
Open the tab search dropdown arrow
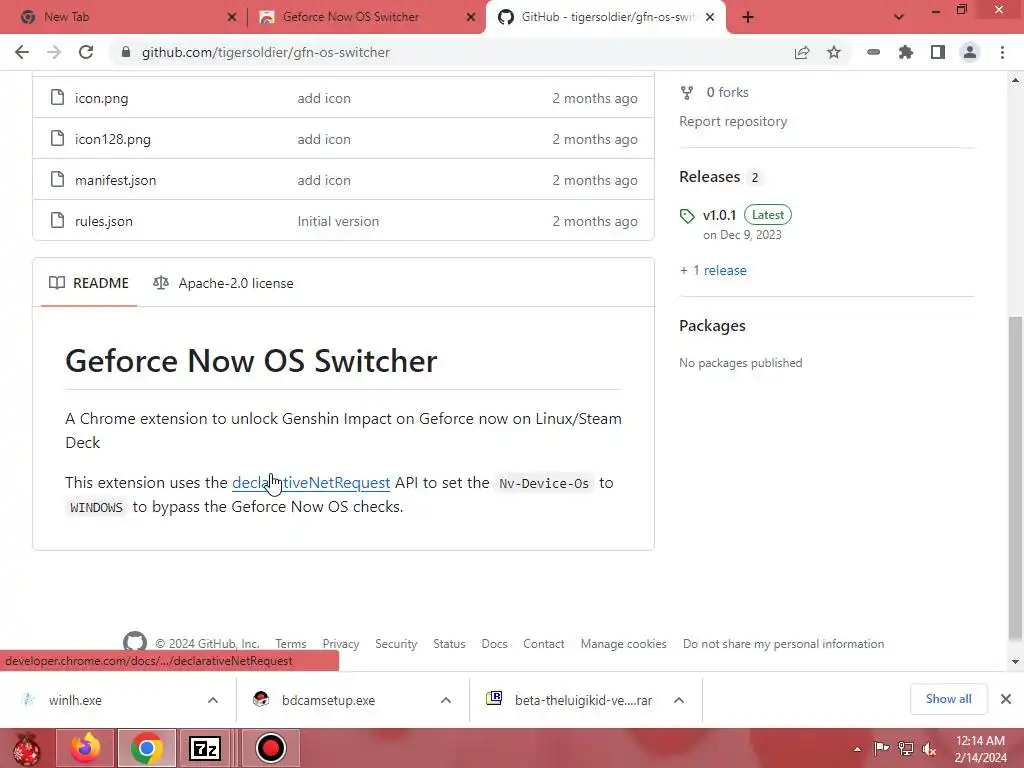coord(899,17)
